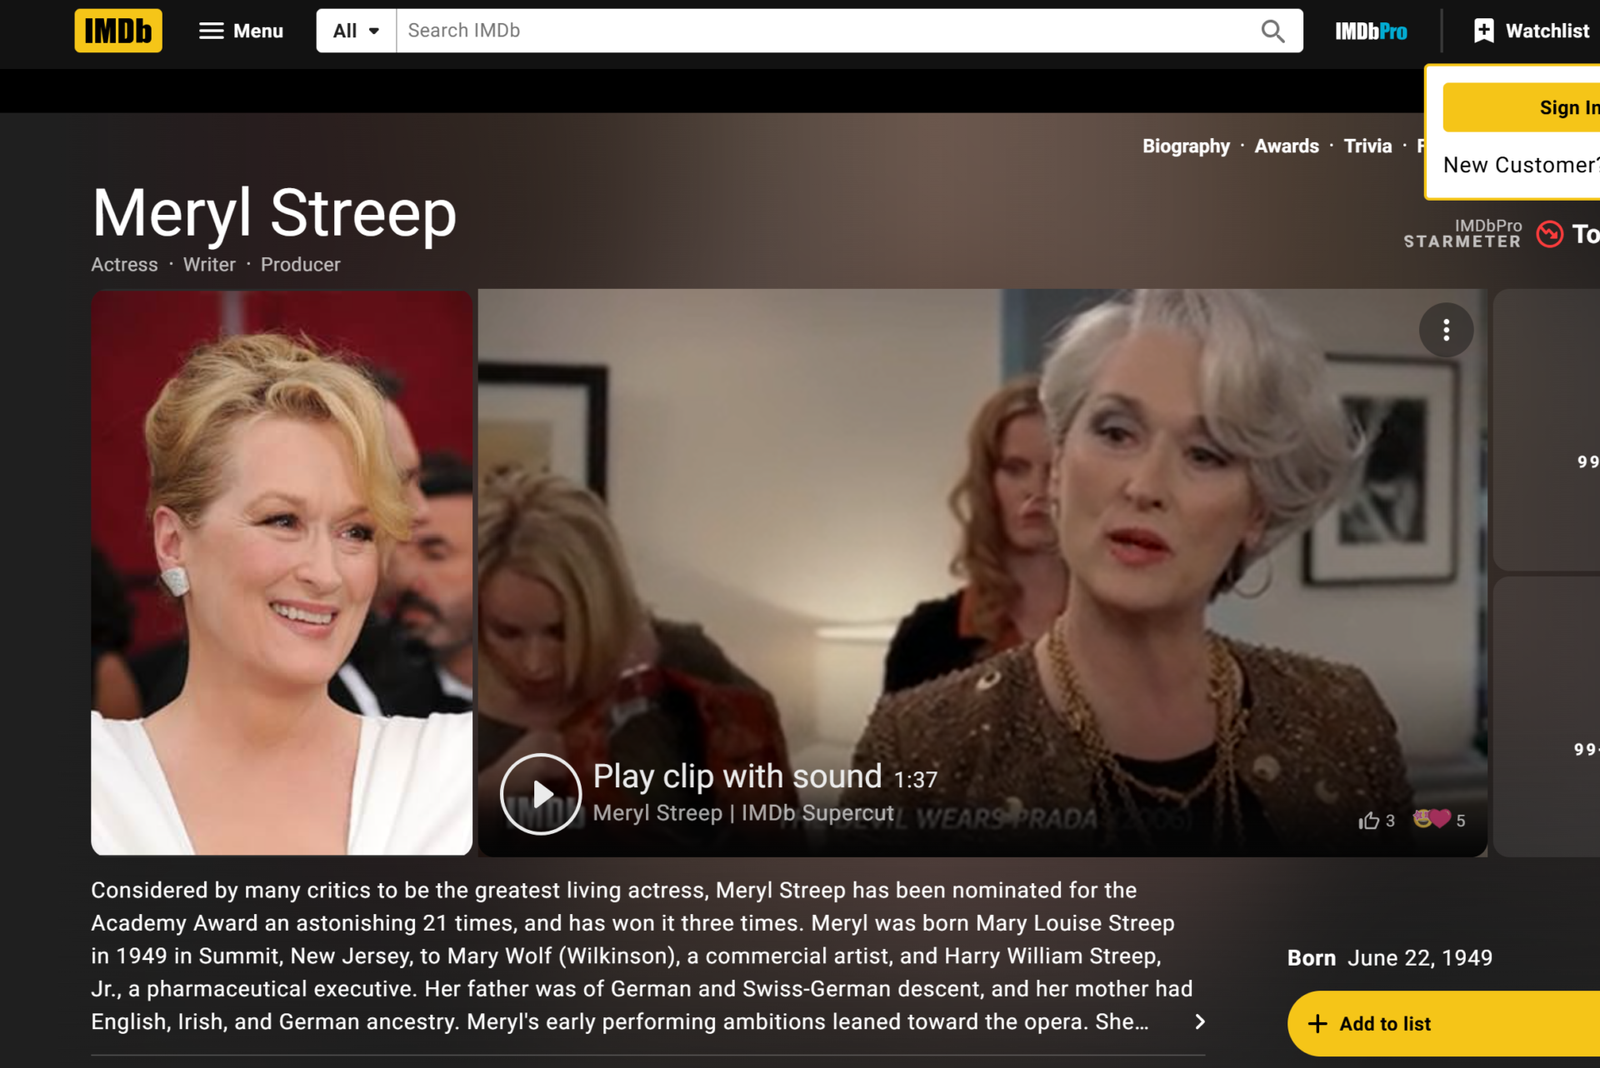The height and width of the screenshot is (1068, 1600).
Task: Click the IMDb logo
Action: (118, 31)
